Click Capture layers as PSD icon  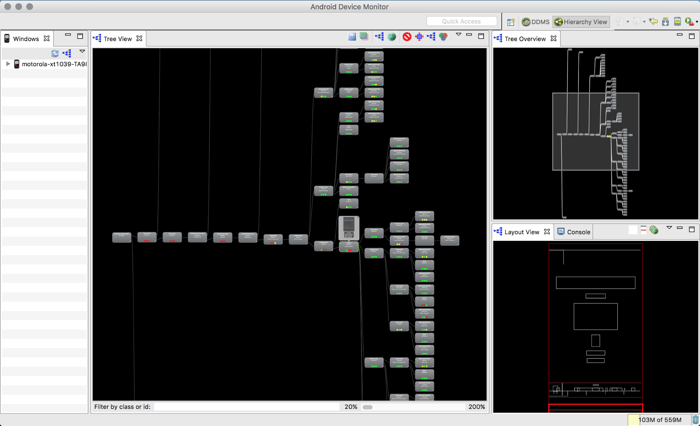pos(364,37)
